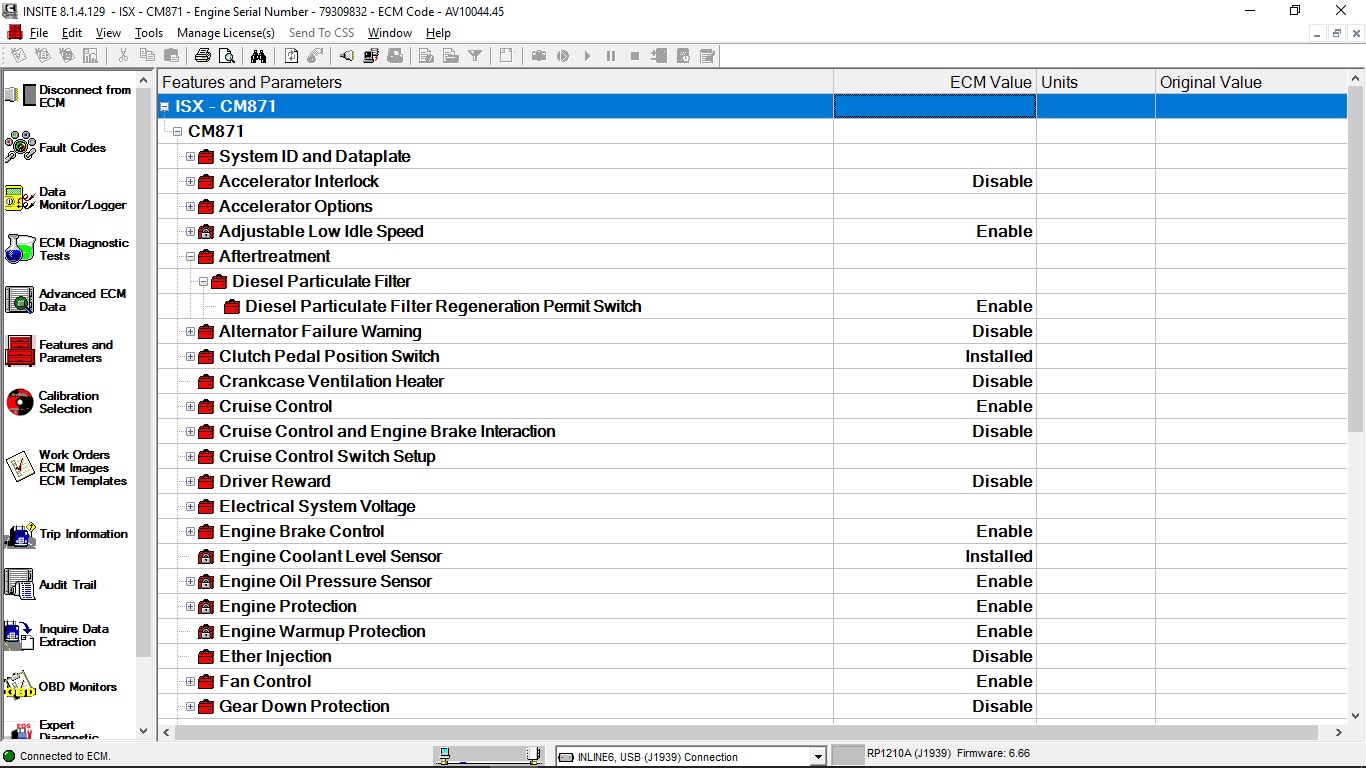Click the parameter list horizontal scrollbar
This screenshot has height=768, width=1366.
pos(746,733)
